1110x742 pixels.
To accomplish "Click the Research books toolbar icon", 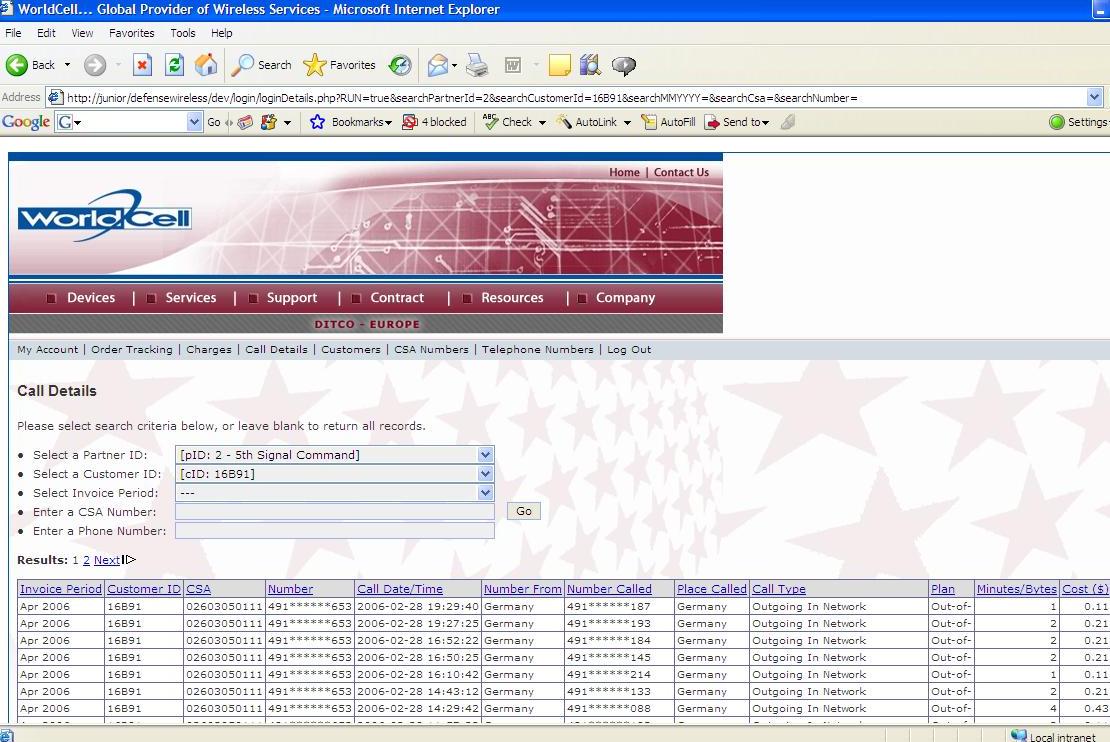I will point(590,65).
